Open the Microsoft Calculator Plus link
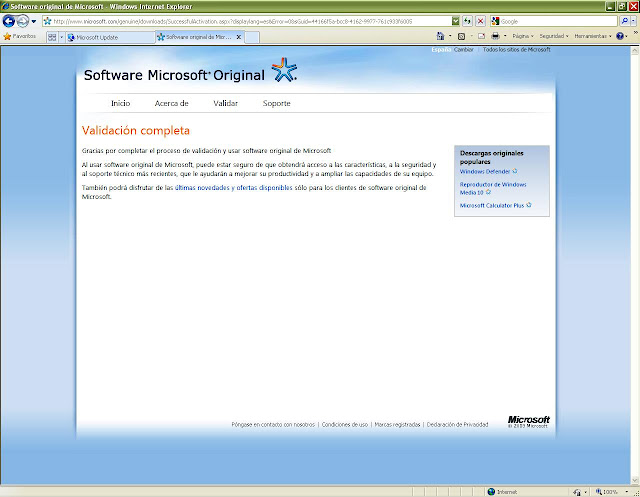The height and width of the screenshot is (497, 640). [492, 206]
